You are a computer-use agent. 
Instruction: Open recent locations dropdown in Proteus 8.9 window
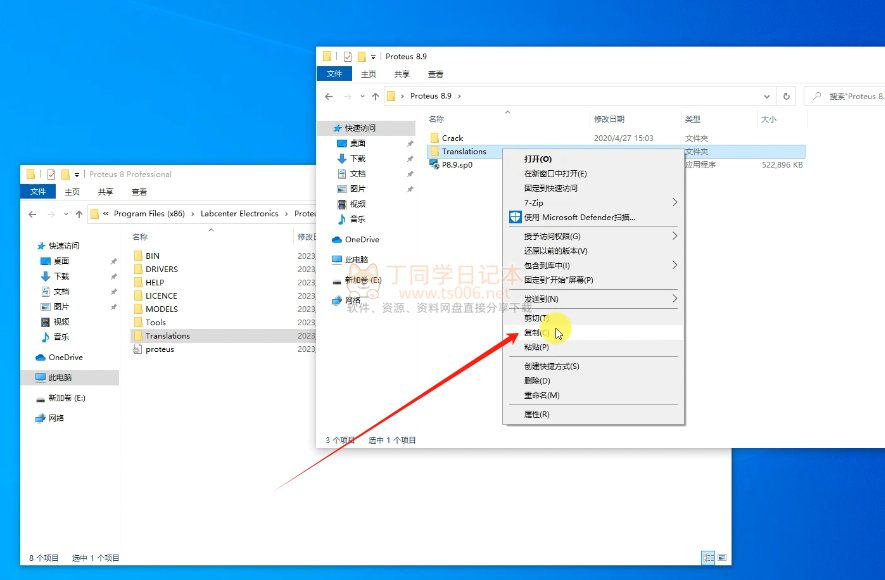click(362, 96)
